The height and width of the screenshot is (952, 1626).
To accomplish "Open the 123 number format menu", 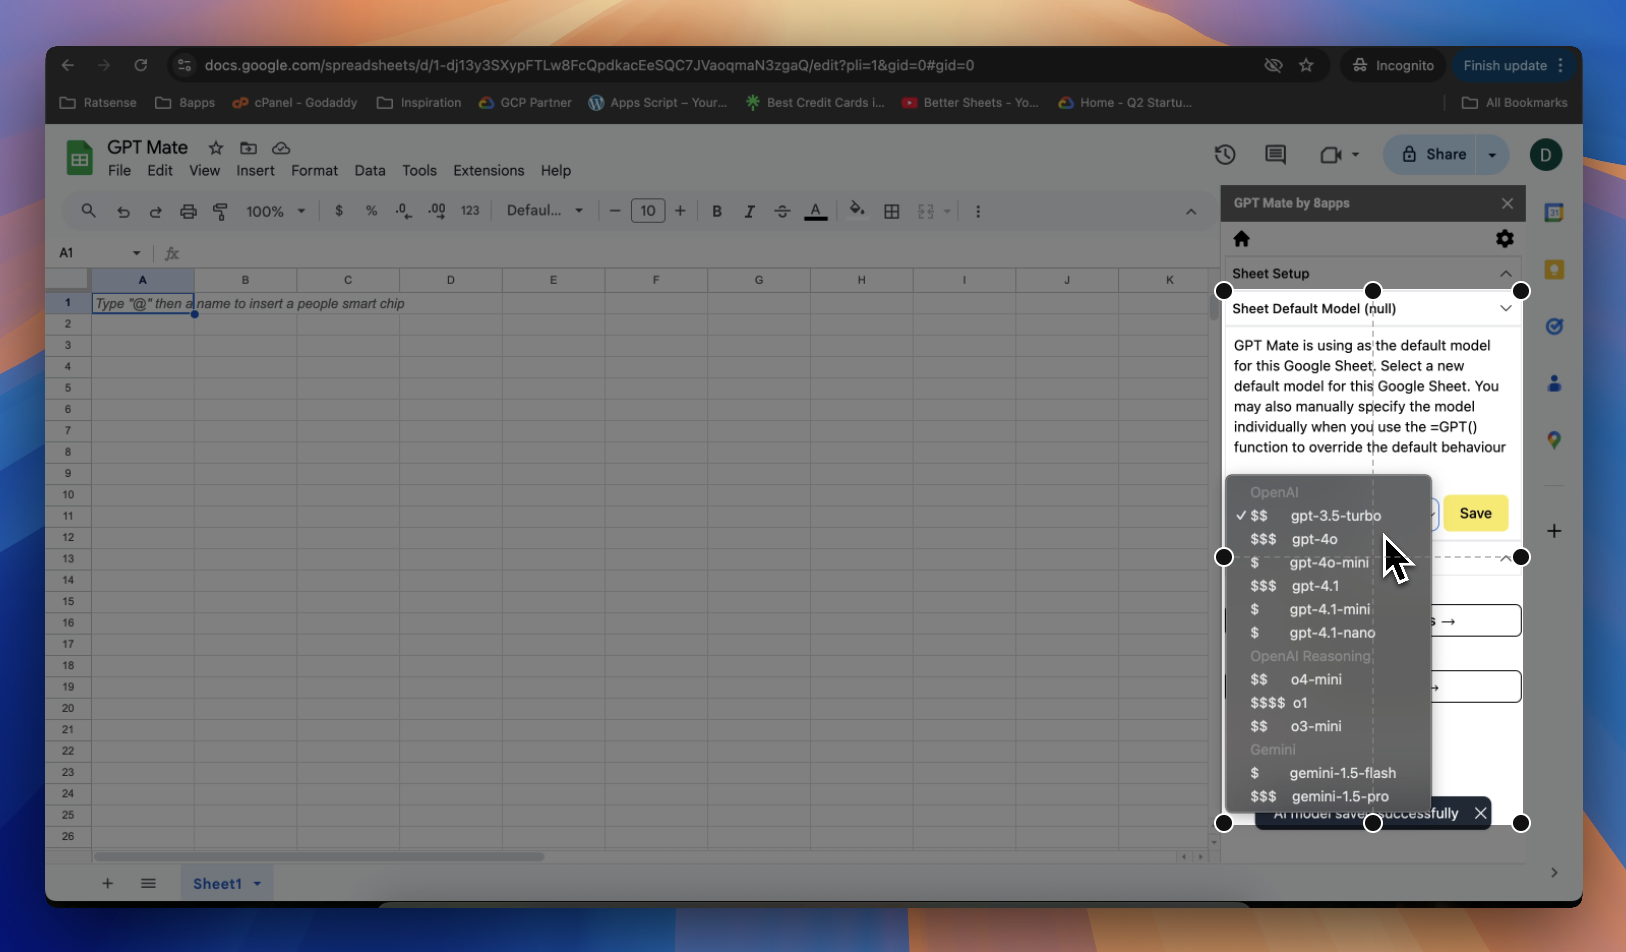I will point(470,211).
